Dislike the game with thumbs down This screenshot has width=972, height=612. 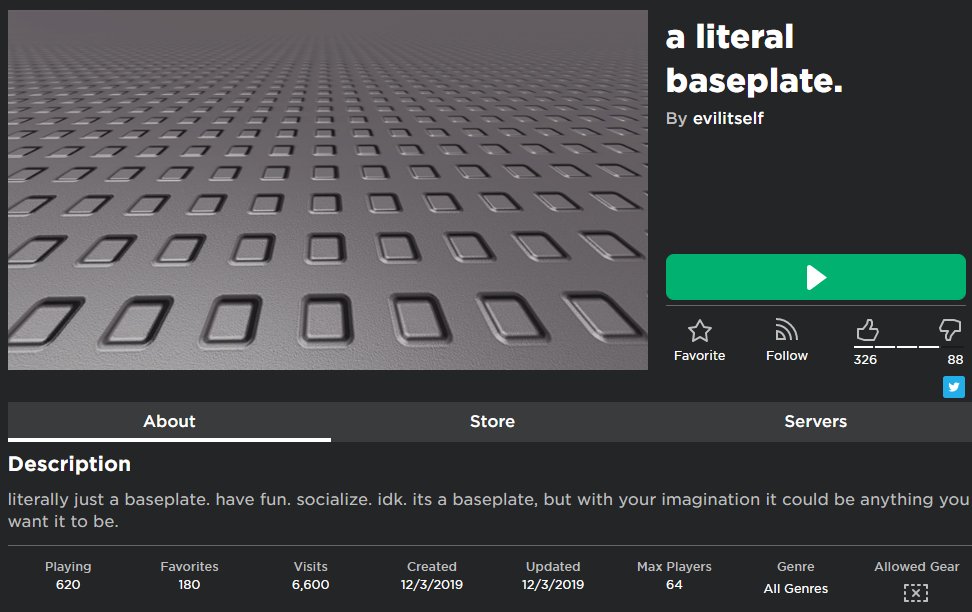[949, 330]
